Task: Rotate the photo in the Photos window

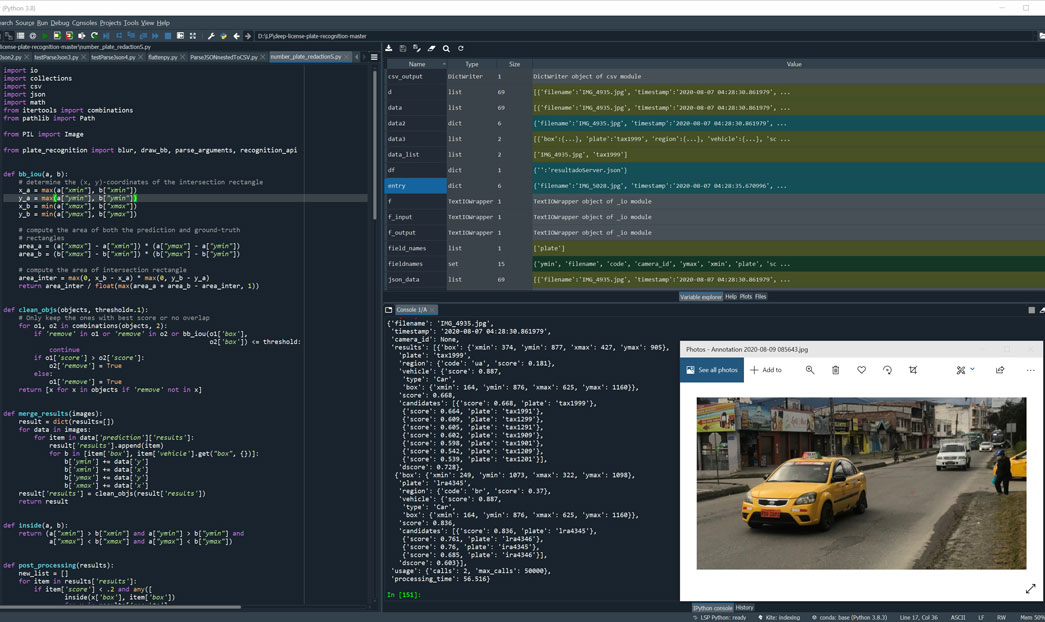Action: [x=887, y=370]
